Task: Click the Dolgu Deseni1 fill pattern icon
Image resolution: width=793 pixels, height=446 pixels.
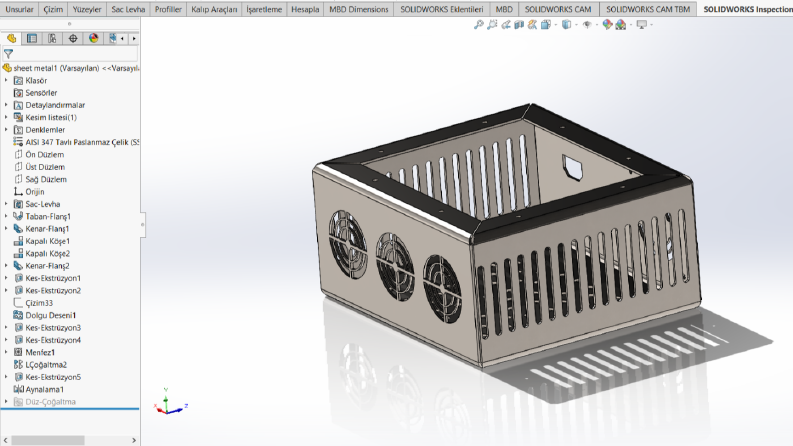Action: tap(18, 315)
